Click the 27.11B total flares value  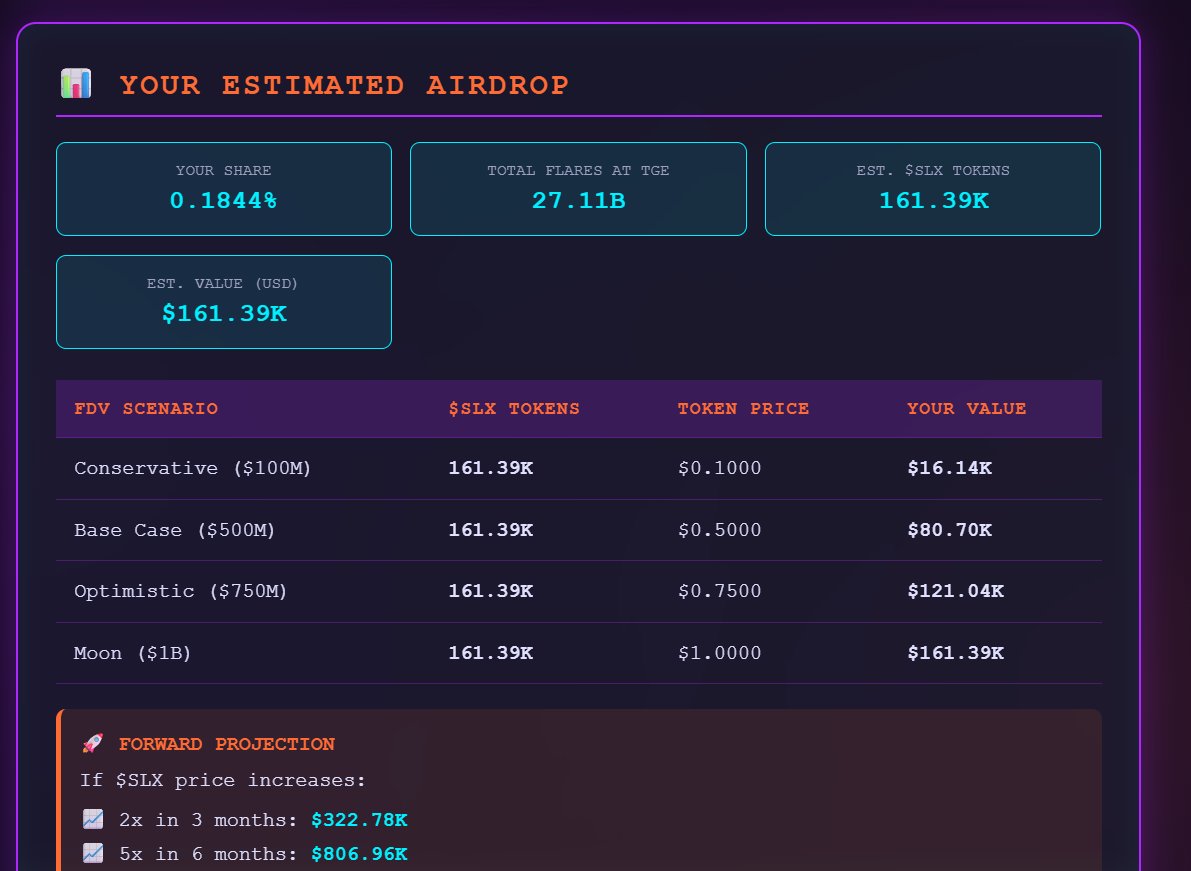(579, 200)
